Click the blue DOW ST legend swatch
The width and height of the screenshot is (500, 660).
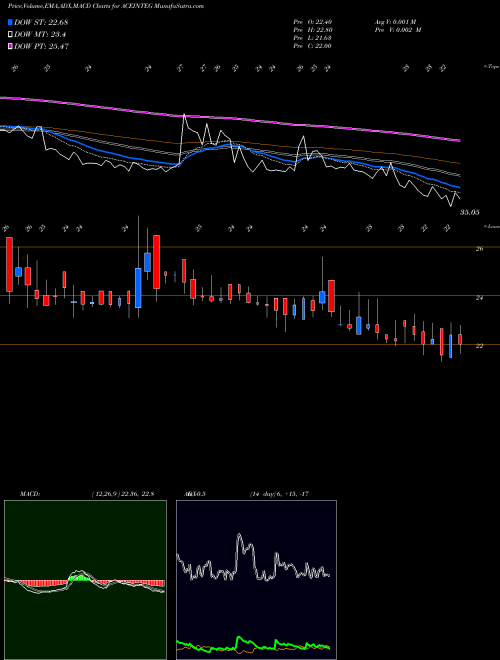coord(10,22)
